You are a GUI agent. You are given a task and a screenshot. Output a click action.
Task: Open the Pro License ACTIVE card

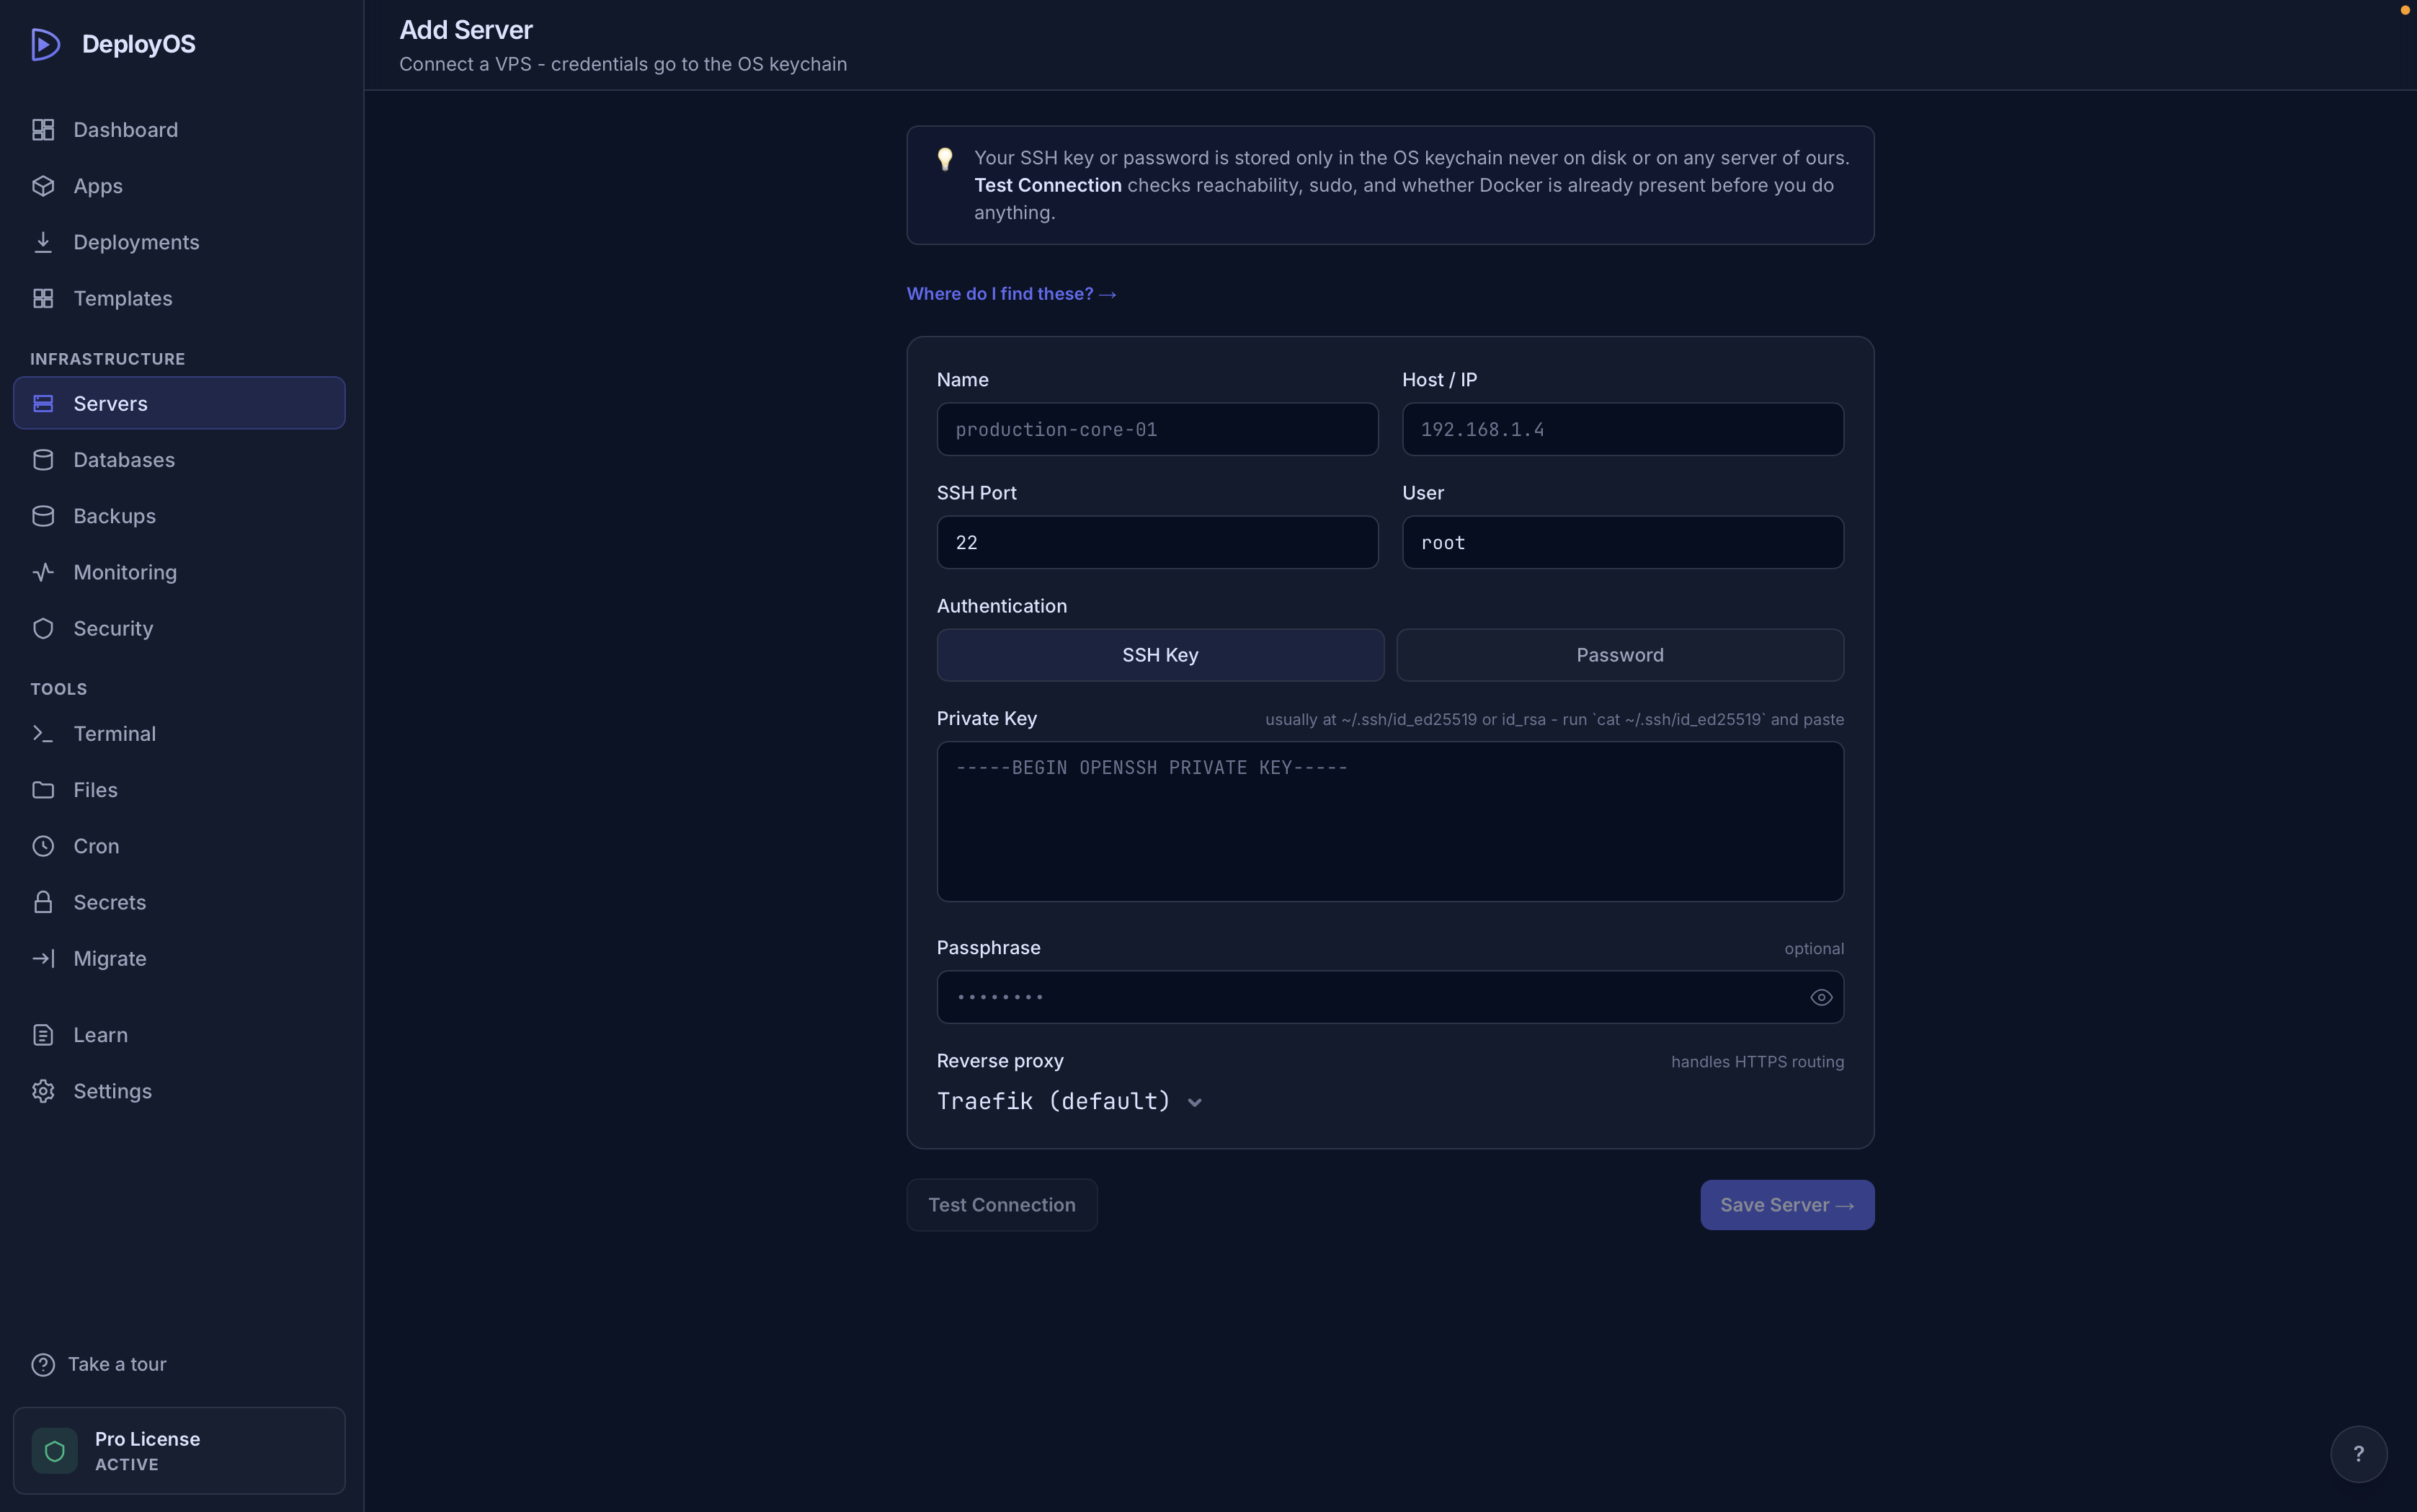pyautogui.click(x=179, y=1451)
